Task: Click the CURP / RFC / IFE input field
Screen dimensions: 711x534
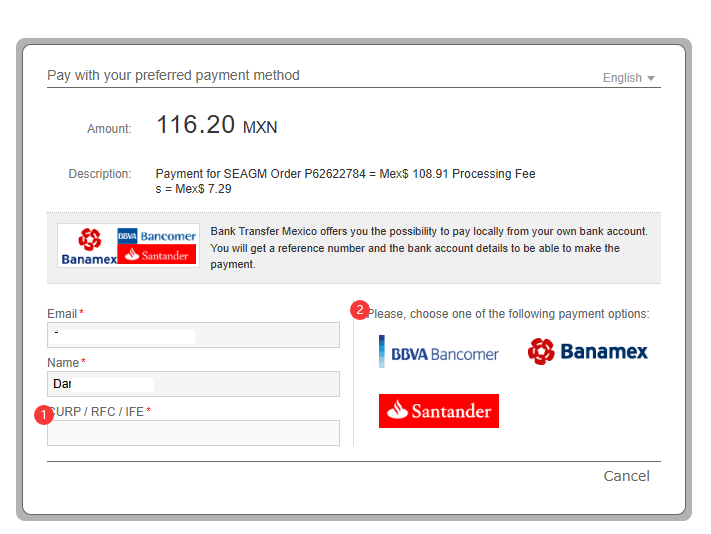Action: (x=193, y=433)
